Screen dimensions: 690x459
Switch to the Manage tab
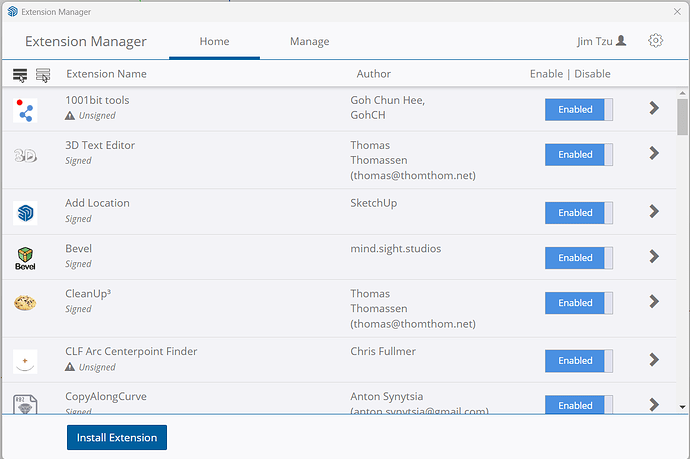[309, 42]
